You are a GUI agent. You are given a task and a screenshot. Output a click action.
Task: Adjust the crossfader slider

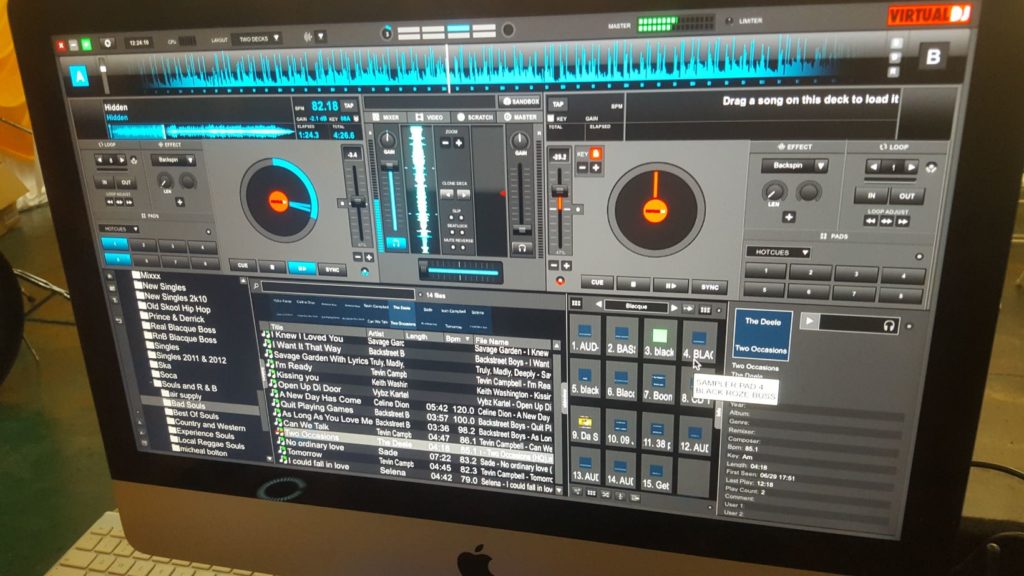pyautogui.click(x=461, y=270)
